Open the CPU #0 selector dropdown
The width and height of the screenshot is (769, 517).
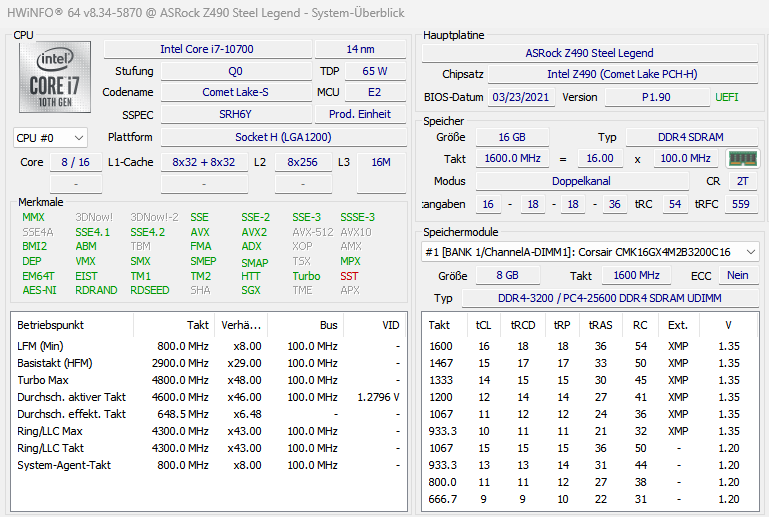coord(50,138)
